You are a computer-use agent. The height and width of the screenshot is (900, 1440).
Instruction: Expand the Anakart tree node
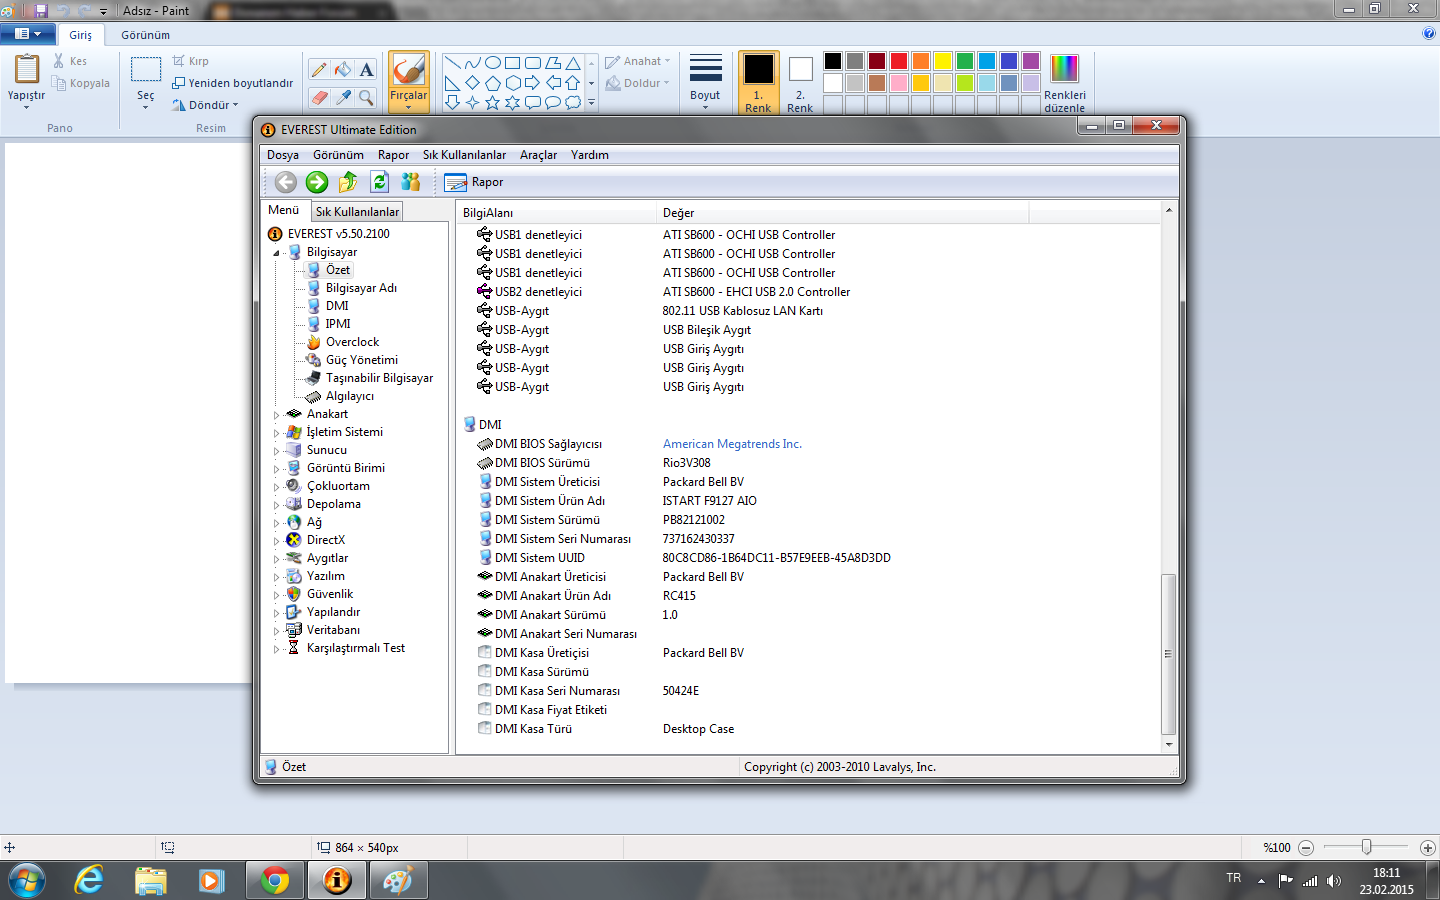[277, 415]
